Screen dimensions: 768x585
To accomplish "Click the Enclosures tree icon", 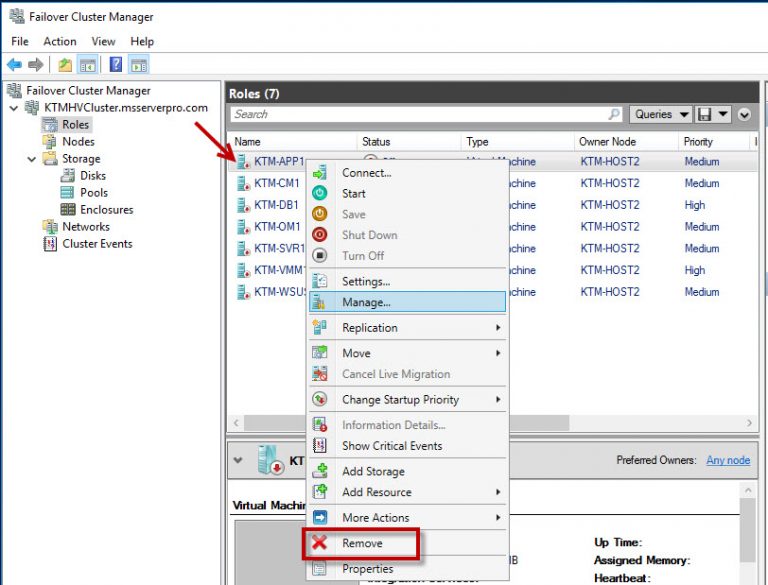I will 68,209.
